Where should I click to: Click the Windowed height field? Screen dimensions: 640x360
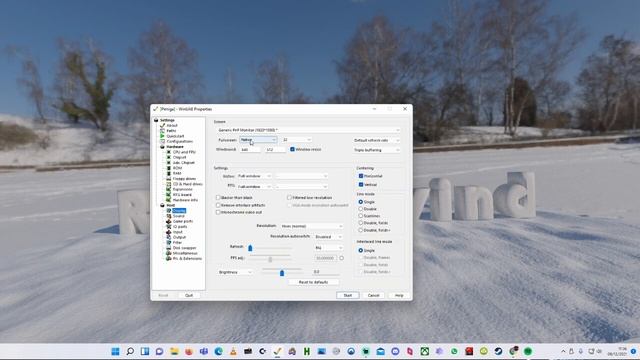point(275,150)
